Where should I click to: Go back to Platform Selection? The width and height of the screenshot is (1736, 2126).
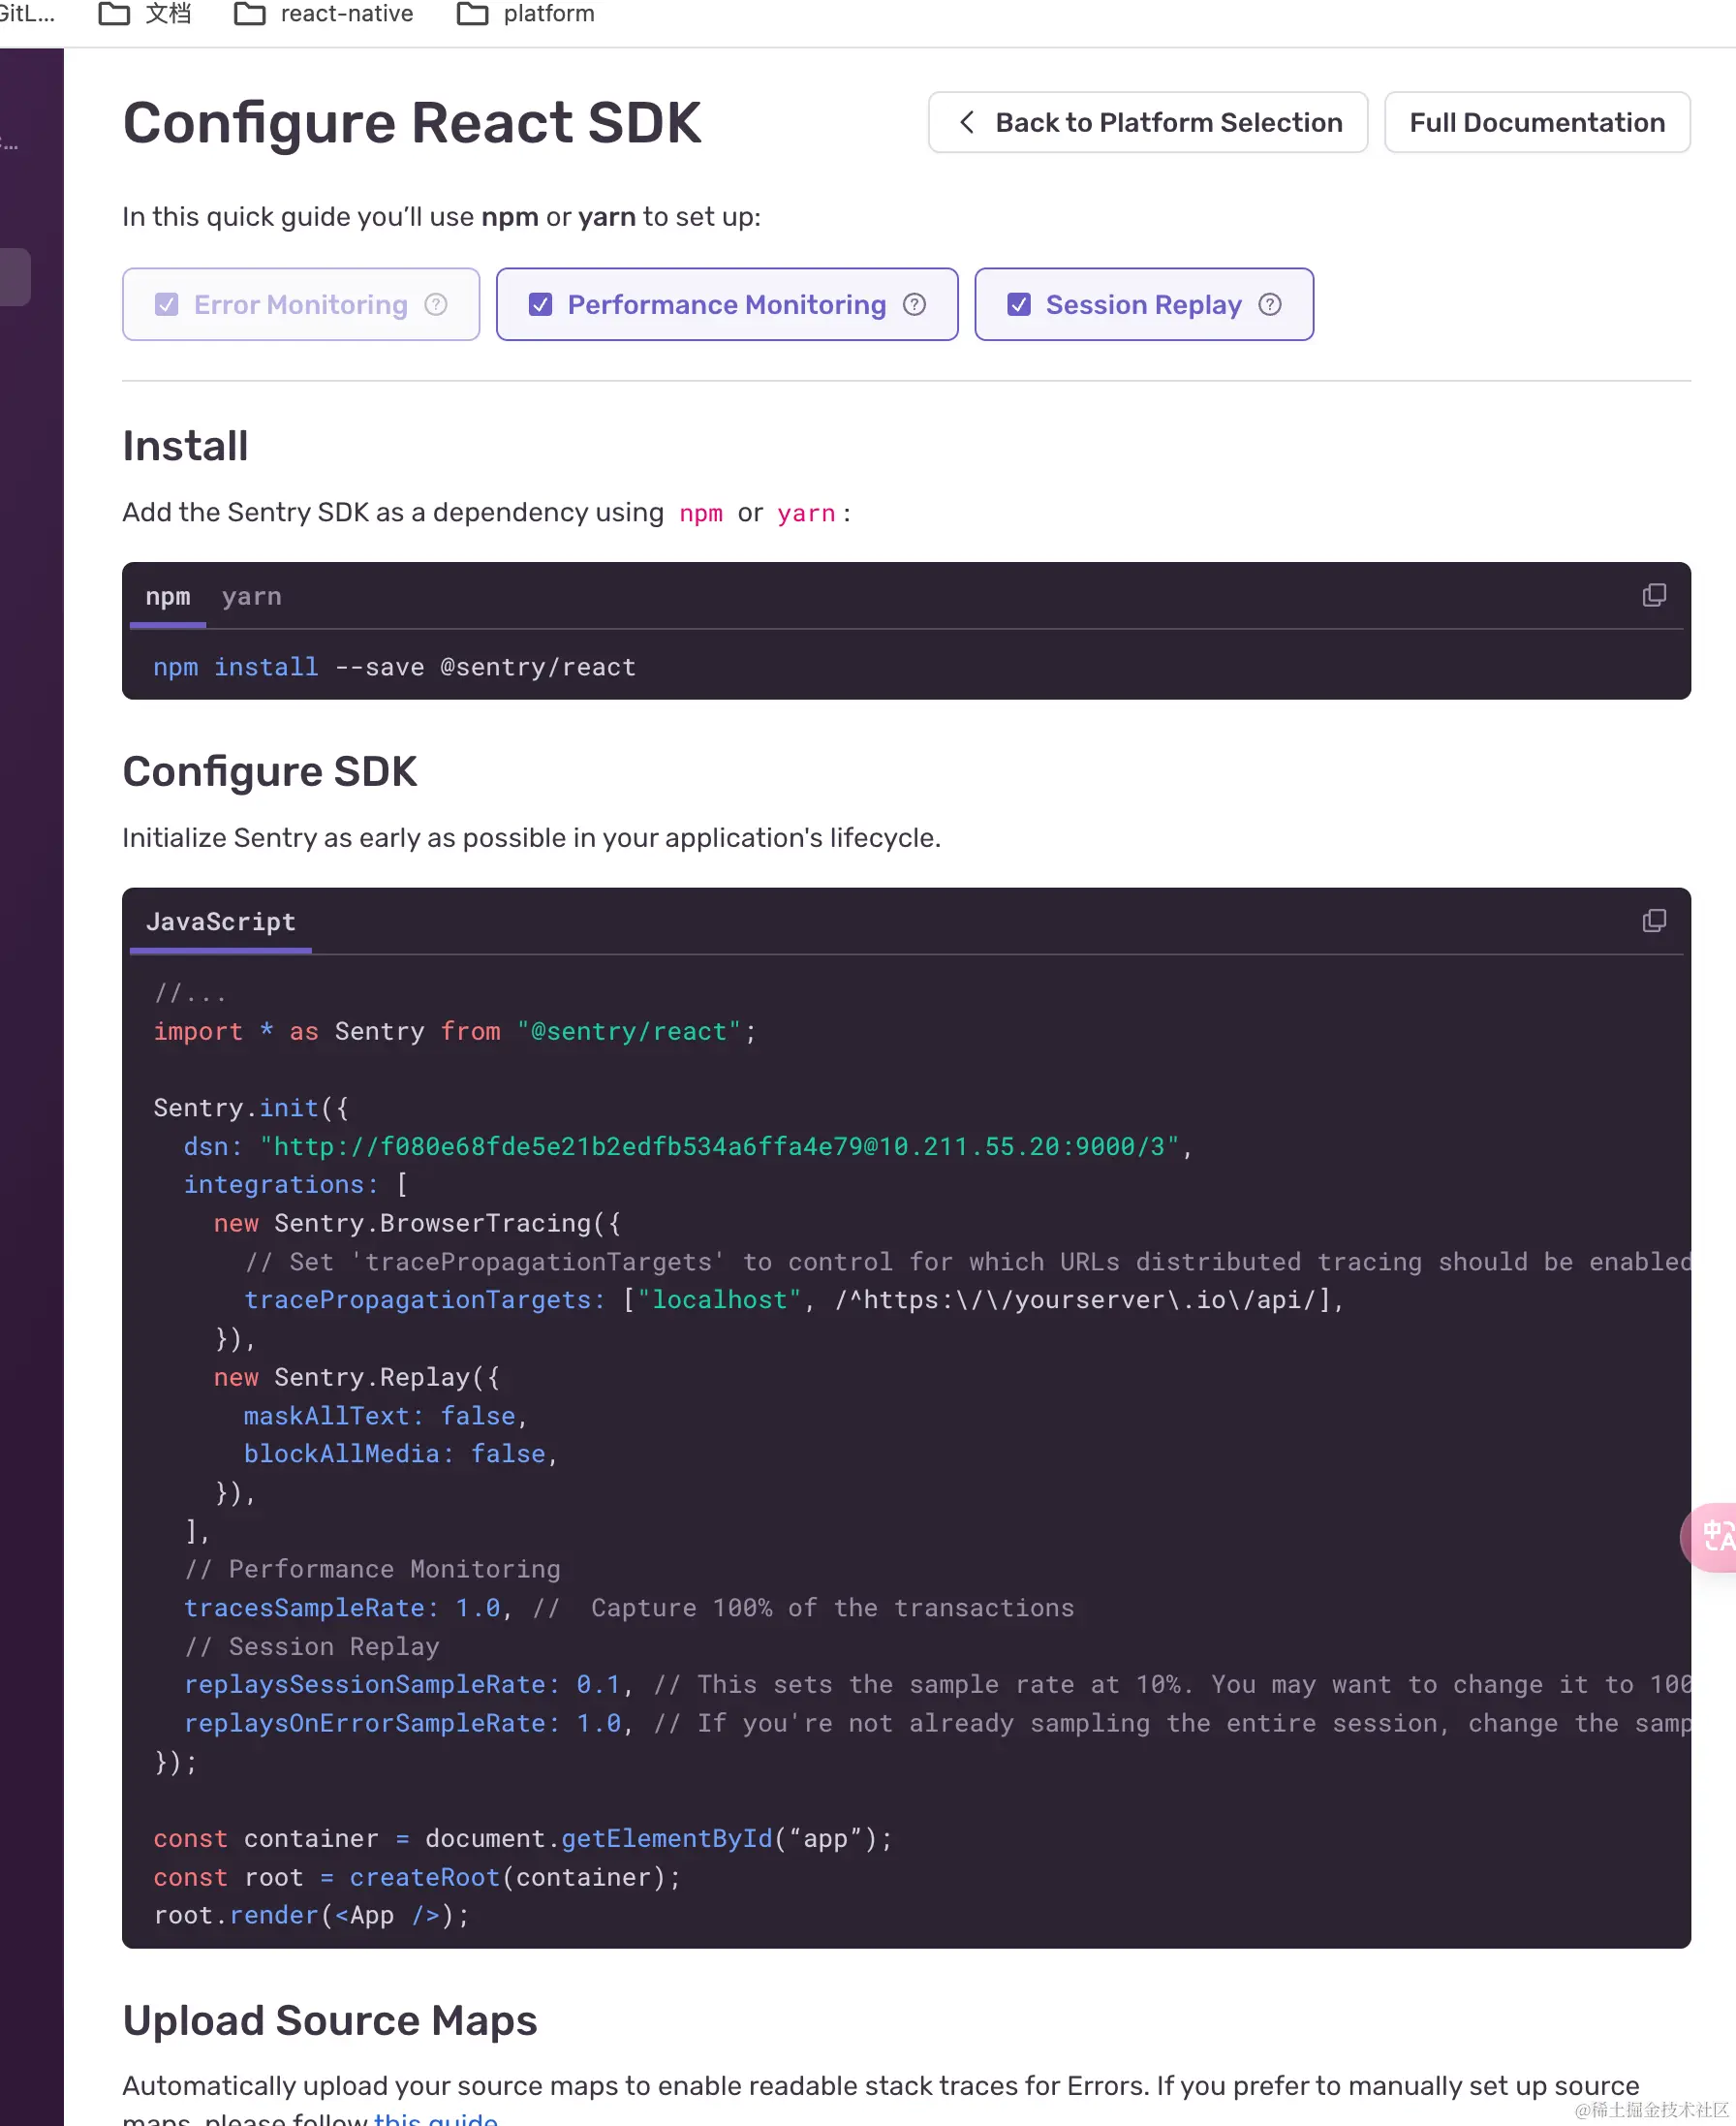click(1147, 122)
